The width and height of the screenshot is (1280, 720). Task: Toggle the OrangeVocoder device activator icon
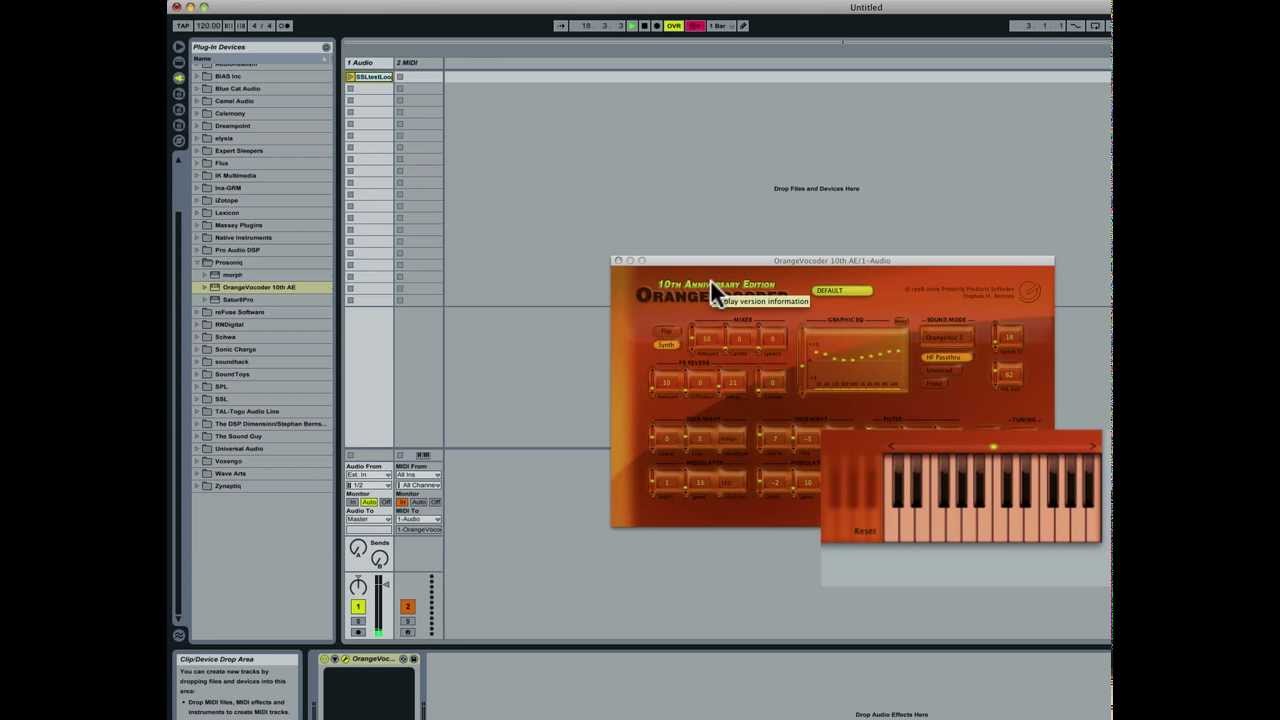point(324,659)
